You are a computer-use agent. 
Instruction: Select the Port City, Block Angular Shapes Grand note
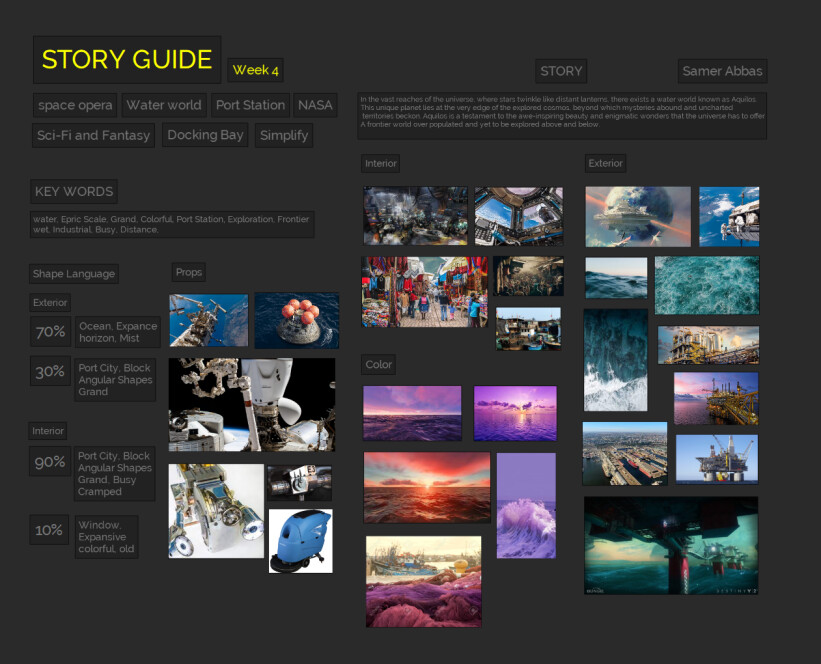[x=115, y=380]
